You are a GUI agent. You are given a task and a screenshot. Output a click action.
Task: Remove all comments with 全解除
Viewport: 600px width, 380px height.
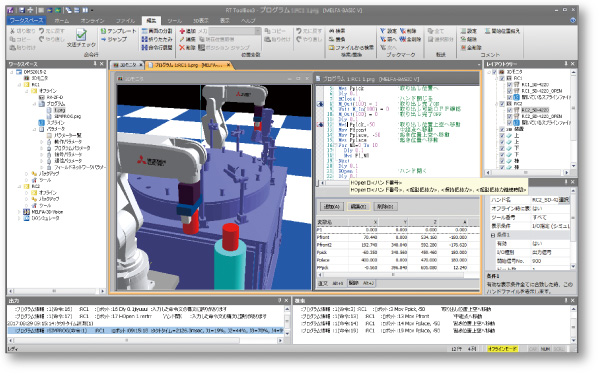point(471,47)
